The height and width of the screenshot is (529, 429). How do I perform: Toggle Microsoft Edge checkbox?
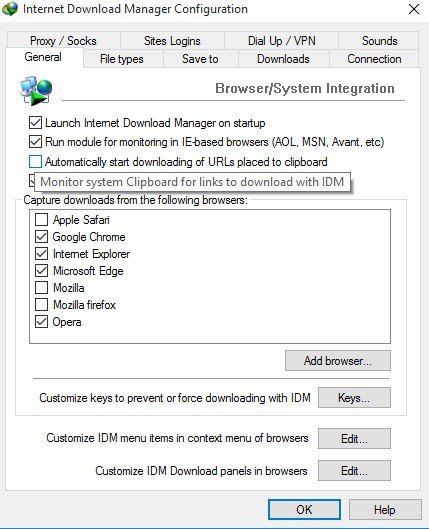tap(41, 271)
